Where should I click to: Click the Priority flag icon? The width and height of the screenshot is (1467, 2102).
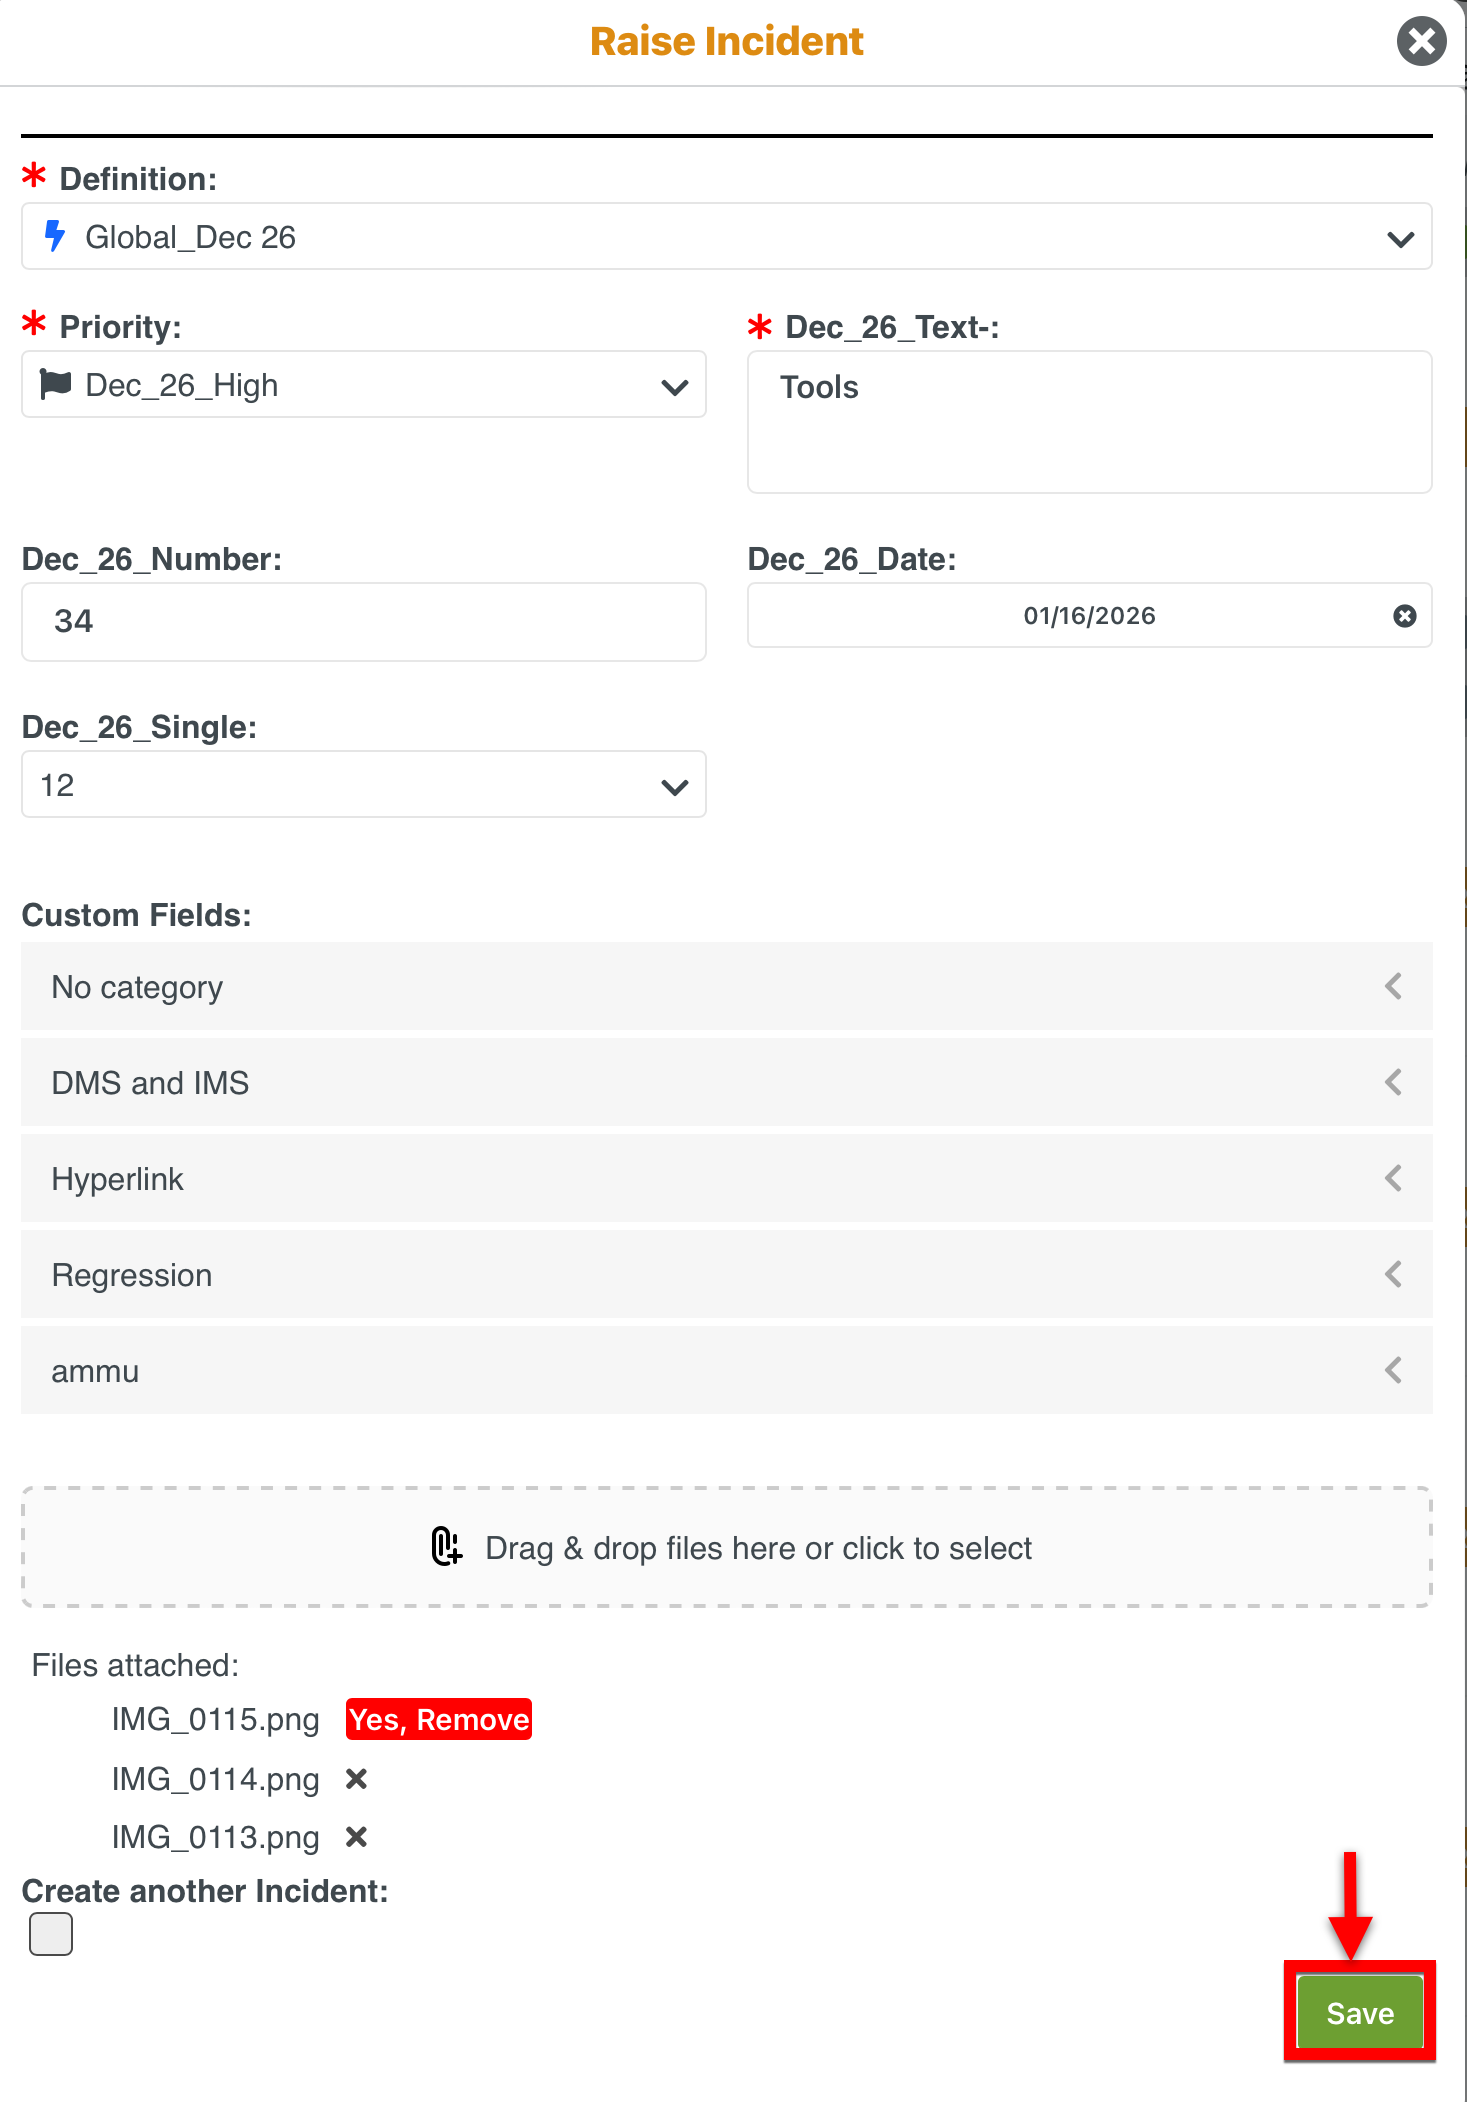tap(56, 384)
